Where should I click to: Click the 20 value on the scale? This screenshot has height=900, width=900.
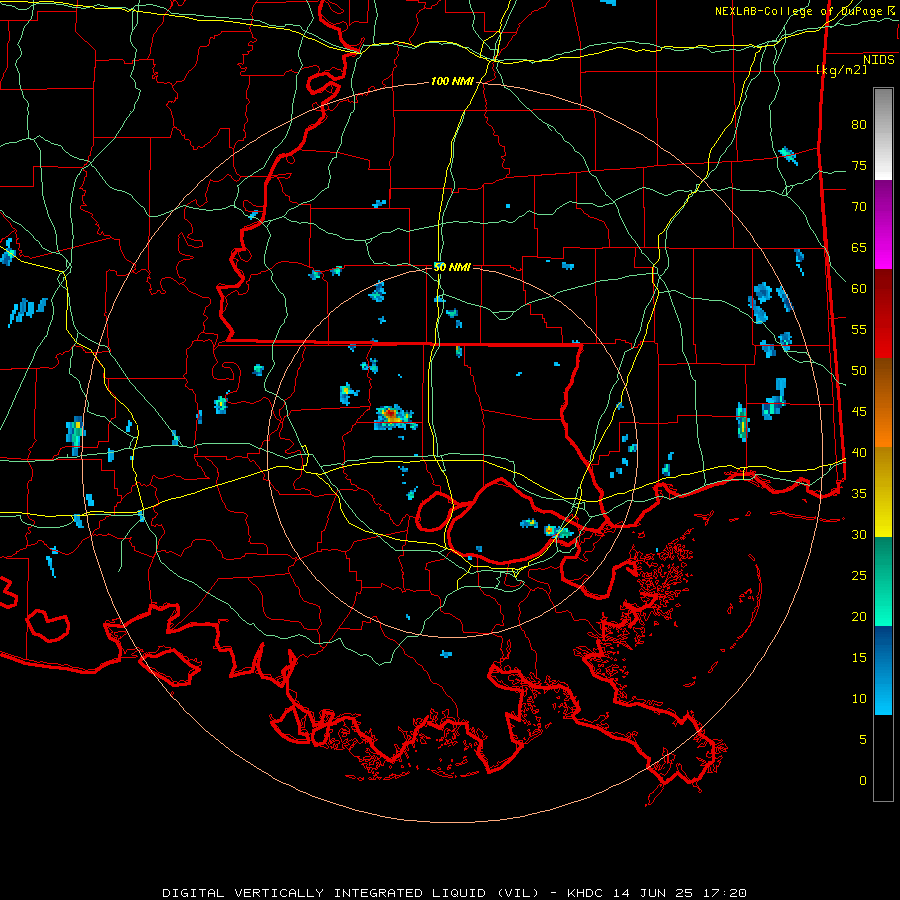[x=859, y=616]
